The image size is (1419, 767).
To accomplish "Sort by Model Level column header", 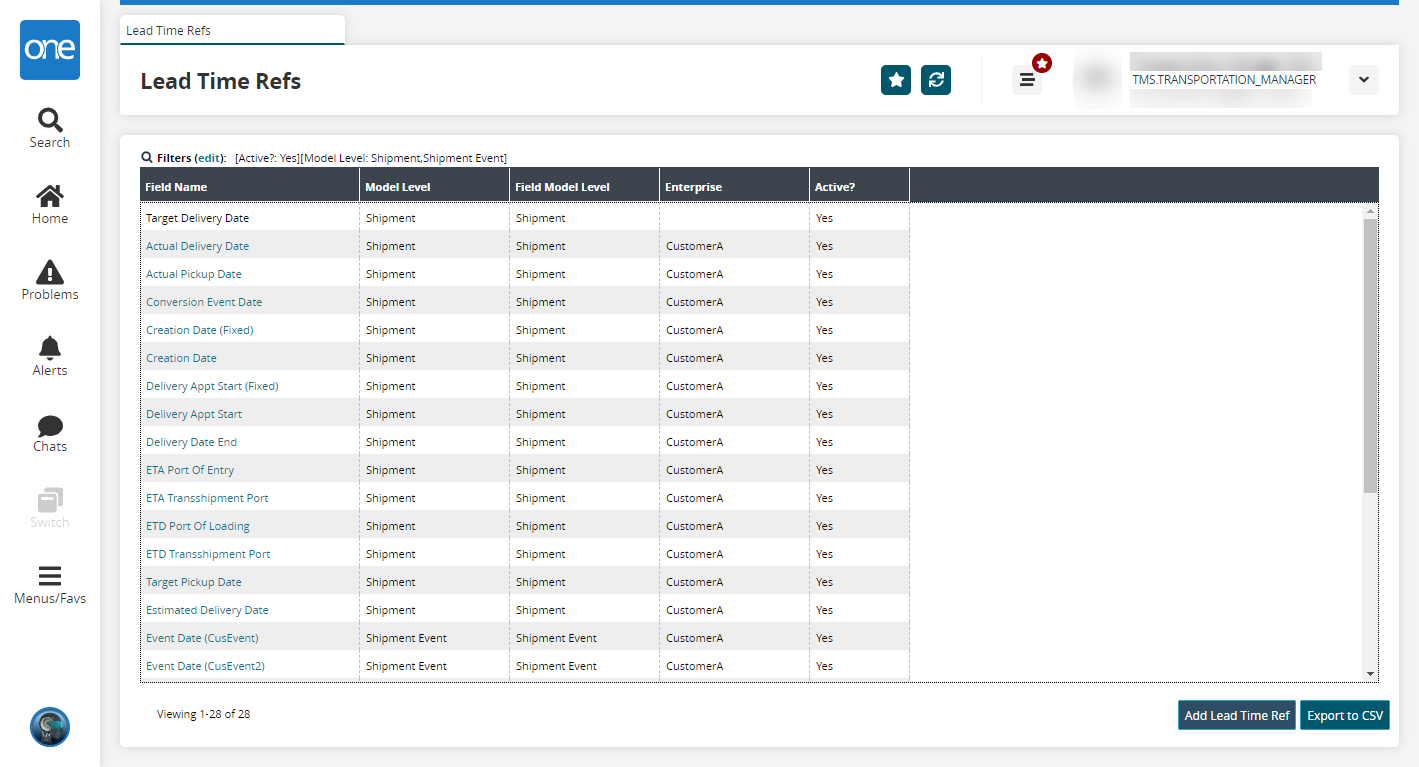I will 398,187.
